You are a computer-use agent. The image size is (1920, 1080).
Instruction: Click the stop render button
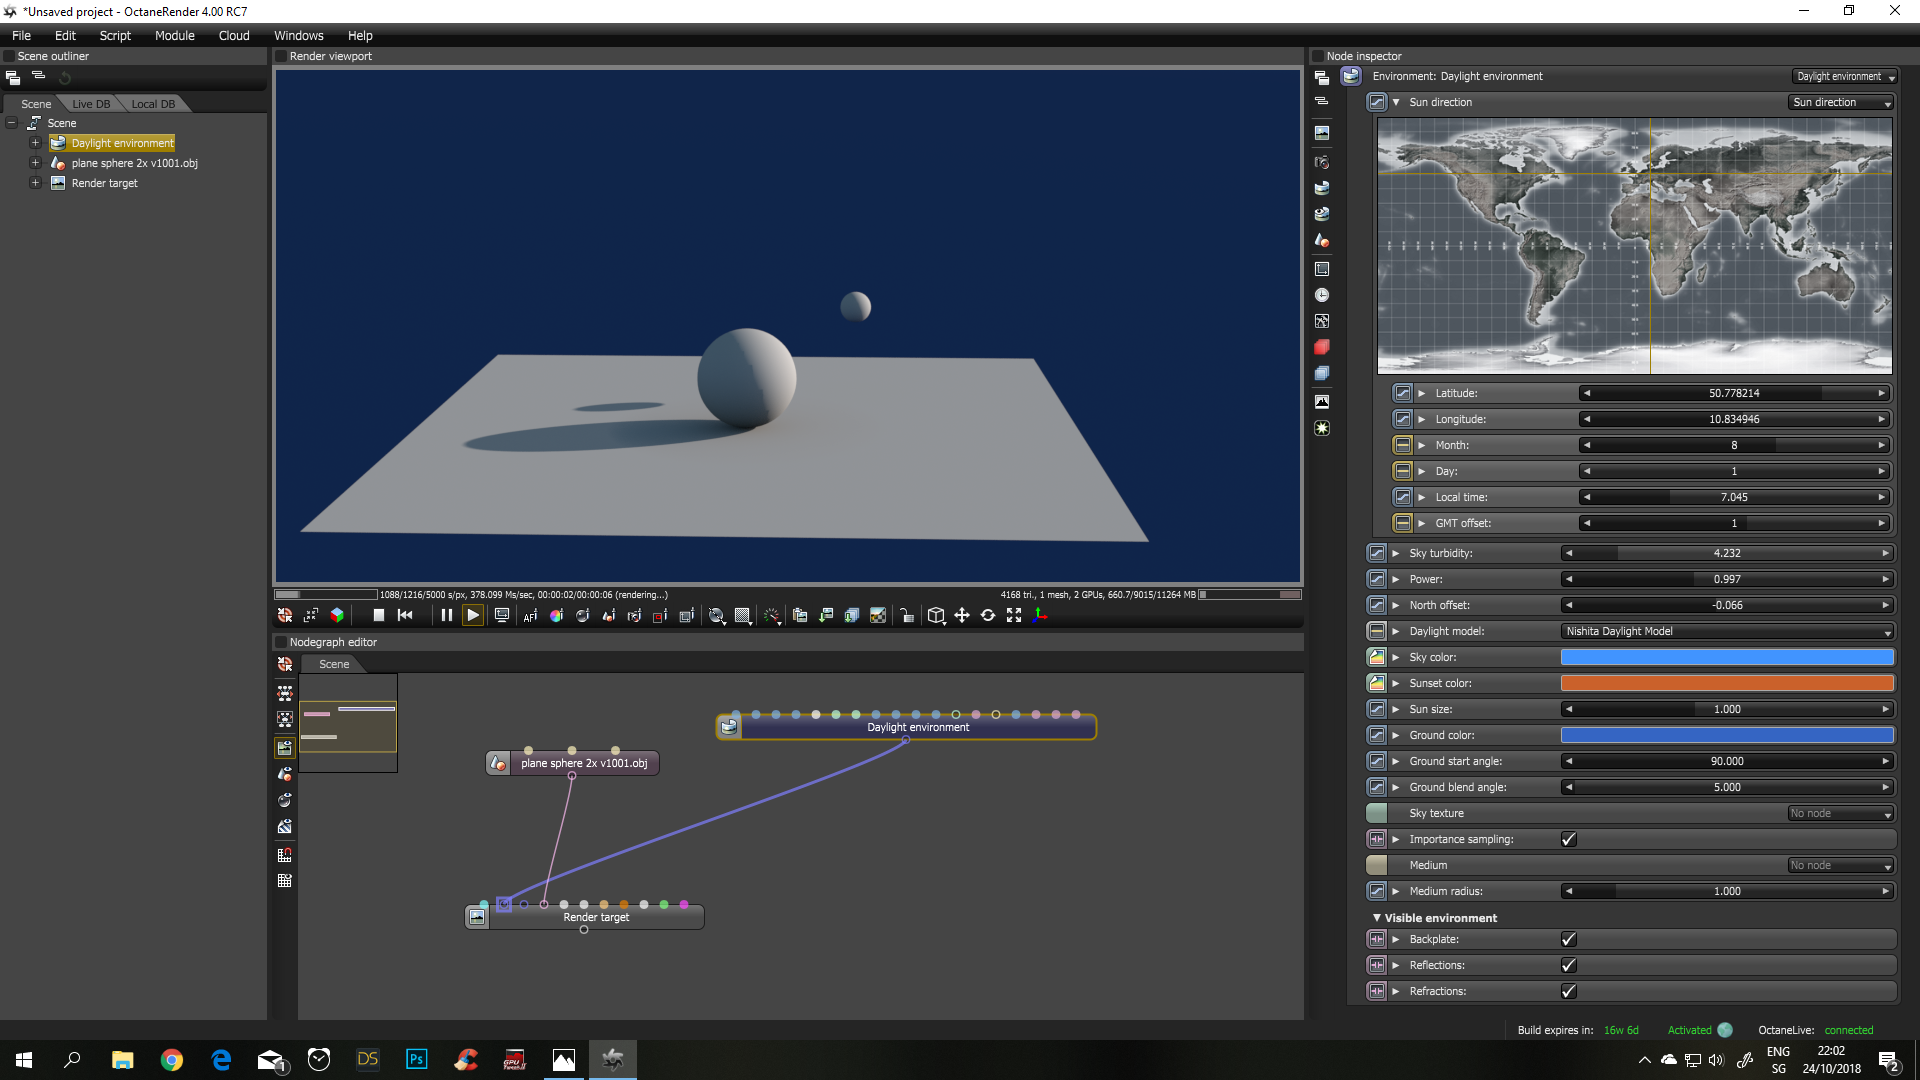(379, 616)
